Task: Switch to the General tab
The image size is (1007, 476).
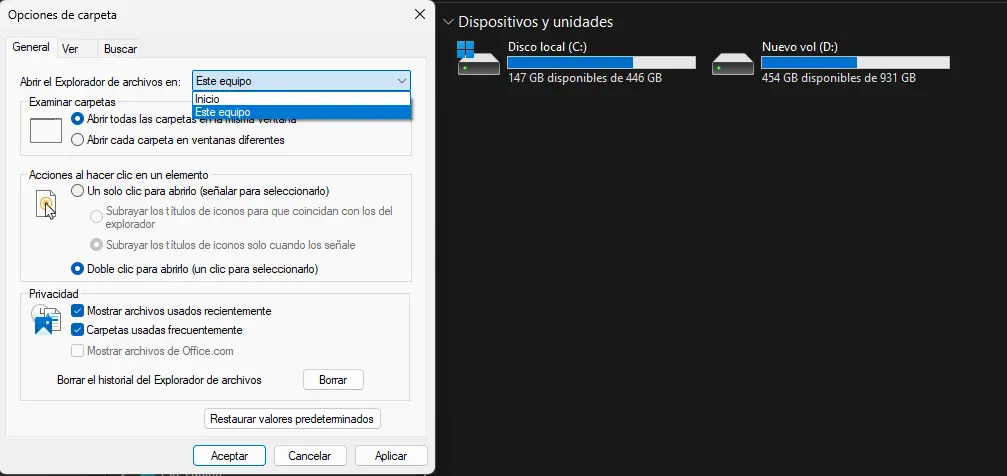Action: coord(31,47)
